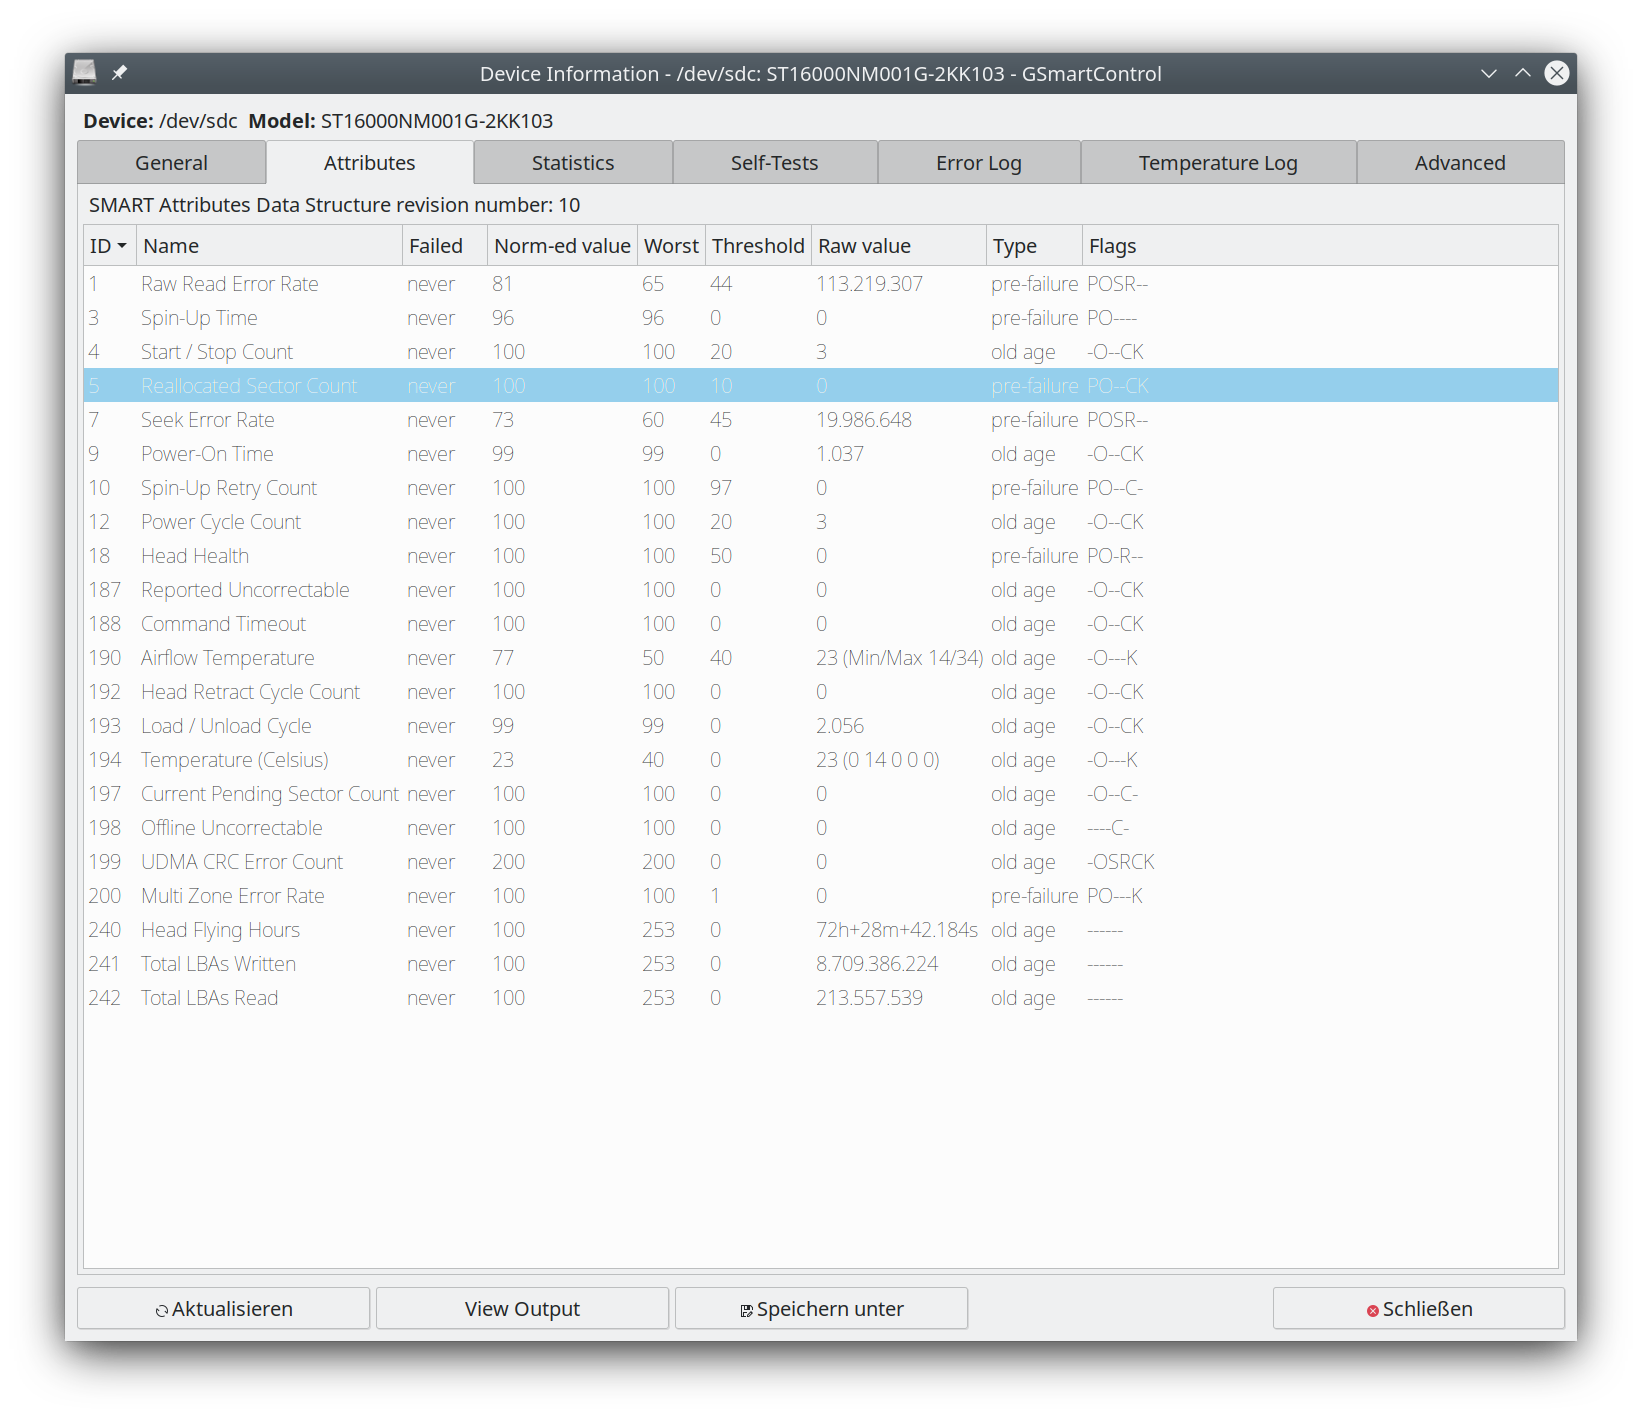The width and height of the screenshot is (1642, 1418).
Task: Select the Head Retract Cycle Count row
Action: [x=820, y=692]
